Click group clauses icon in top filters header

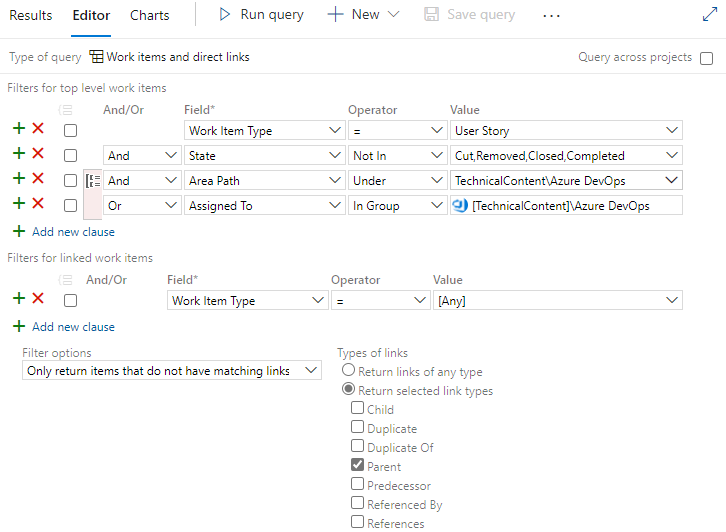pos(65,110)
